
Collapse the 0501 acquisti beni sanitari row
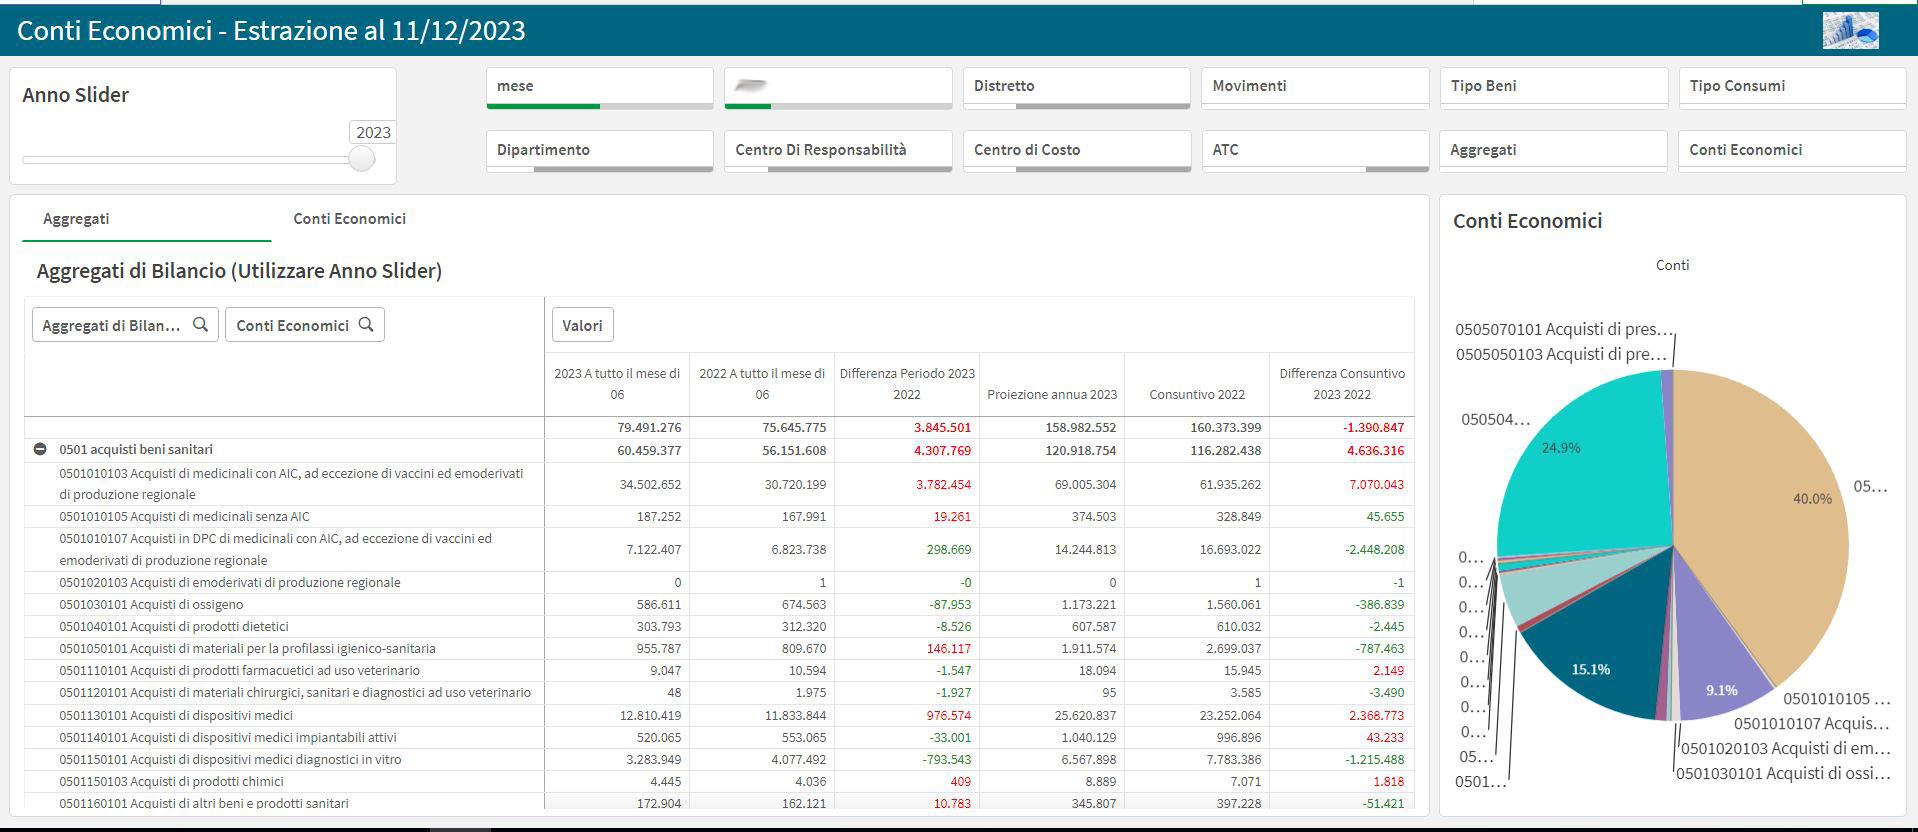(40, 450)
